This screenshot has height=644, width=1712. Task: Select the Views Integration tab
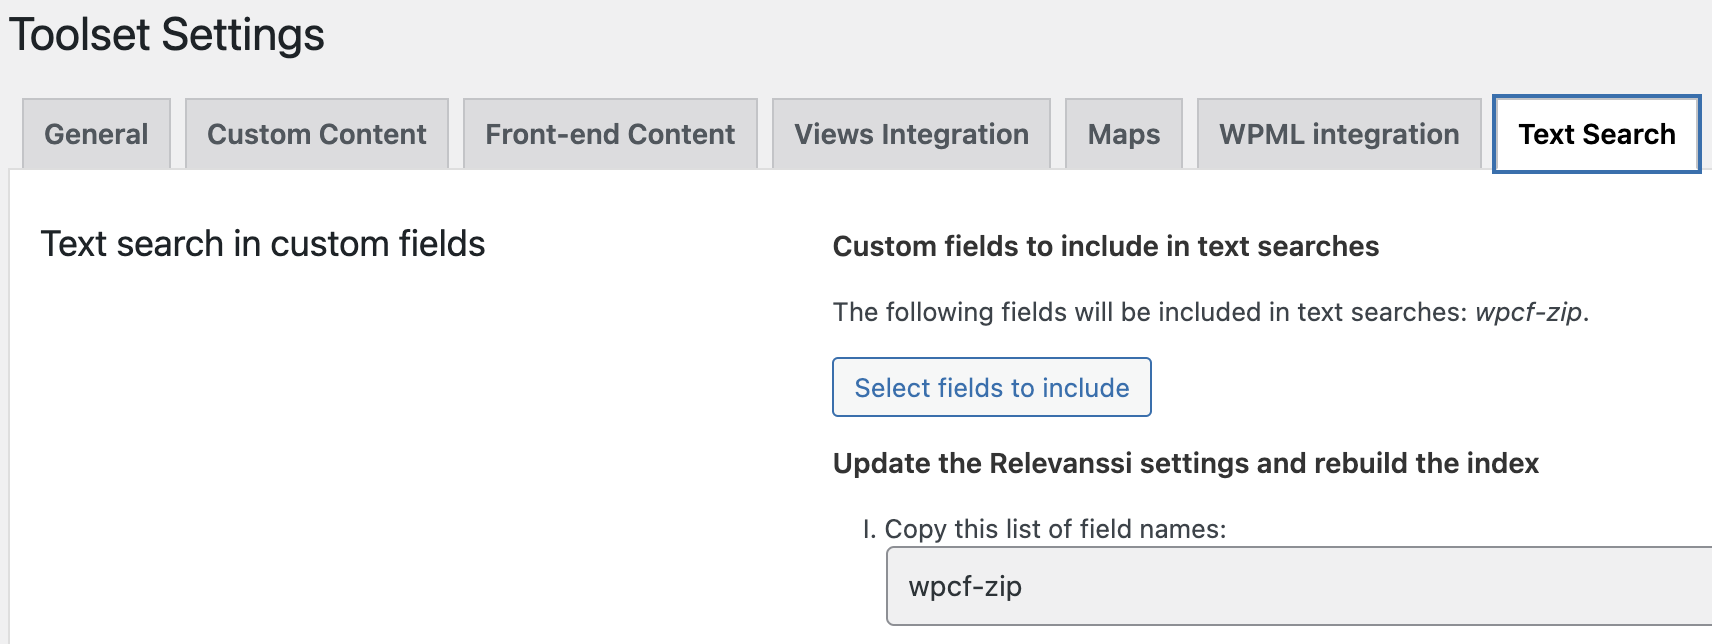coord(911,134)
